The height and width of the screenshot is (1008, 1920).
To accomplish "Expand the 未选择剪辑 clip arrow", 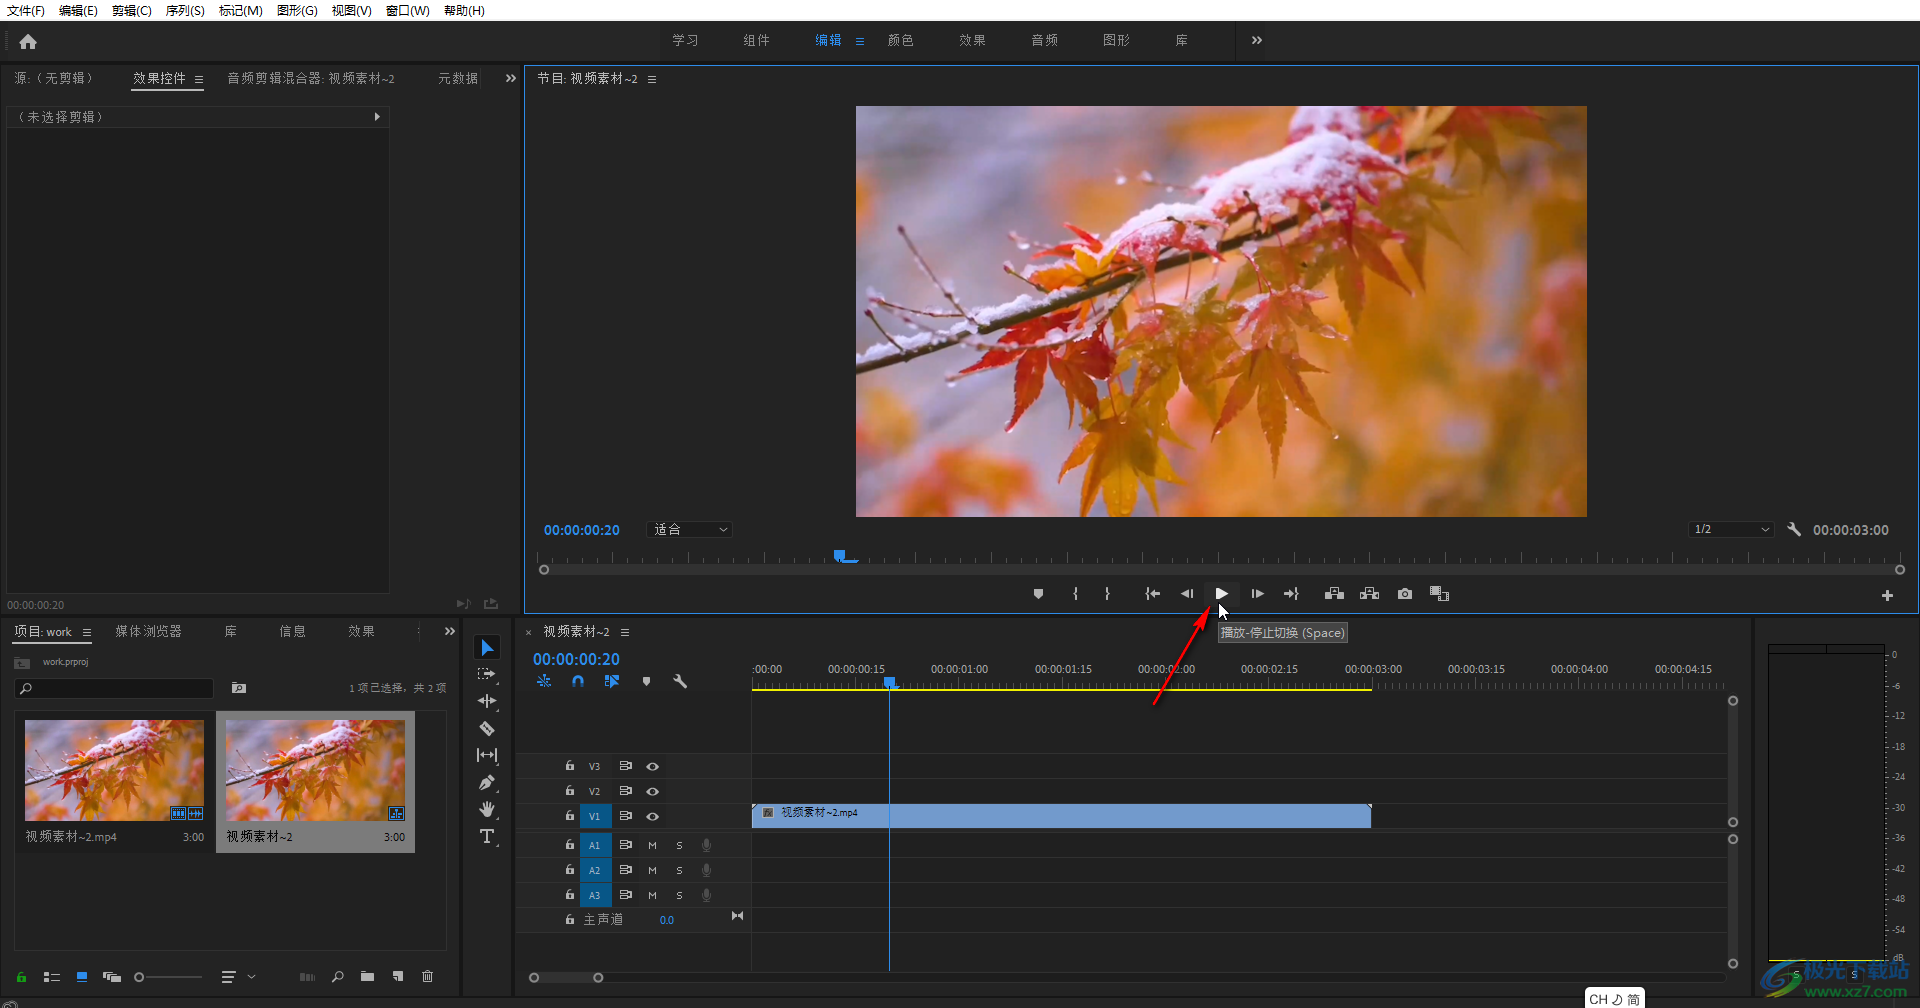I will (377, 117).
